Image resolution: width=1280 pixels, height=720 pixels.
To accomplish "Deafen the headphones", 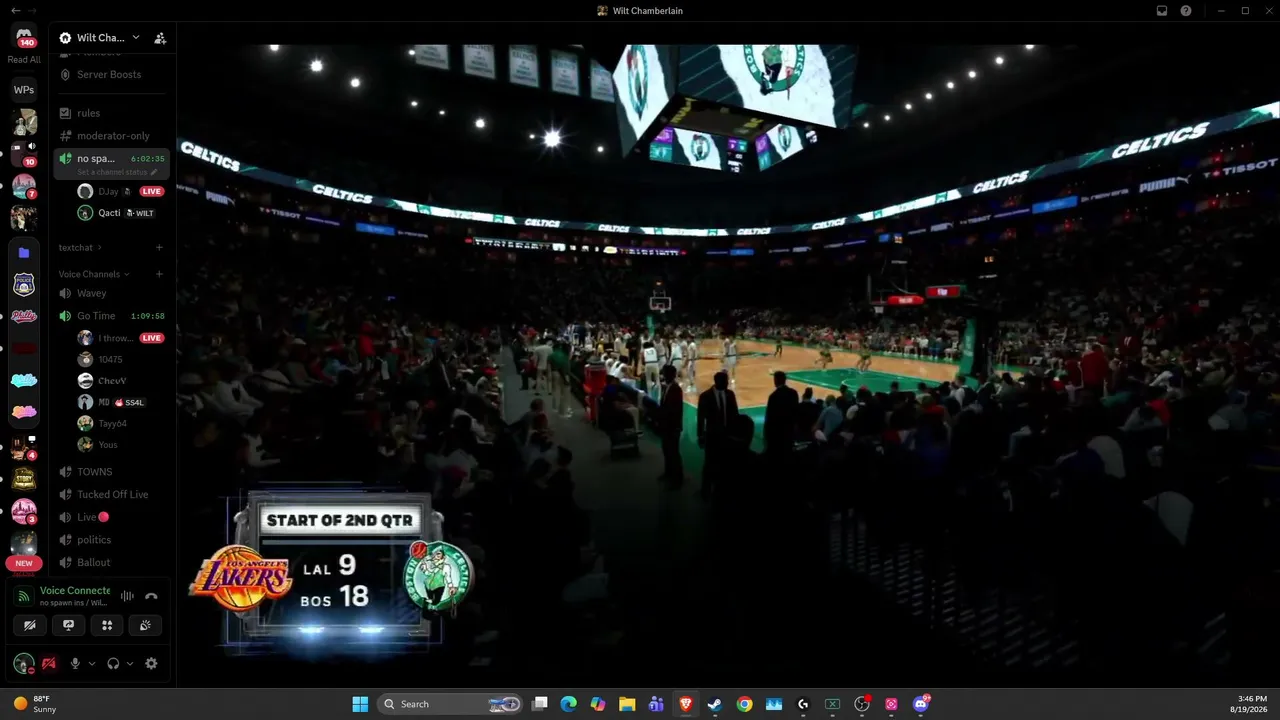I will tap(113, 663).
